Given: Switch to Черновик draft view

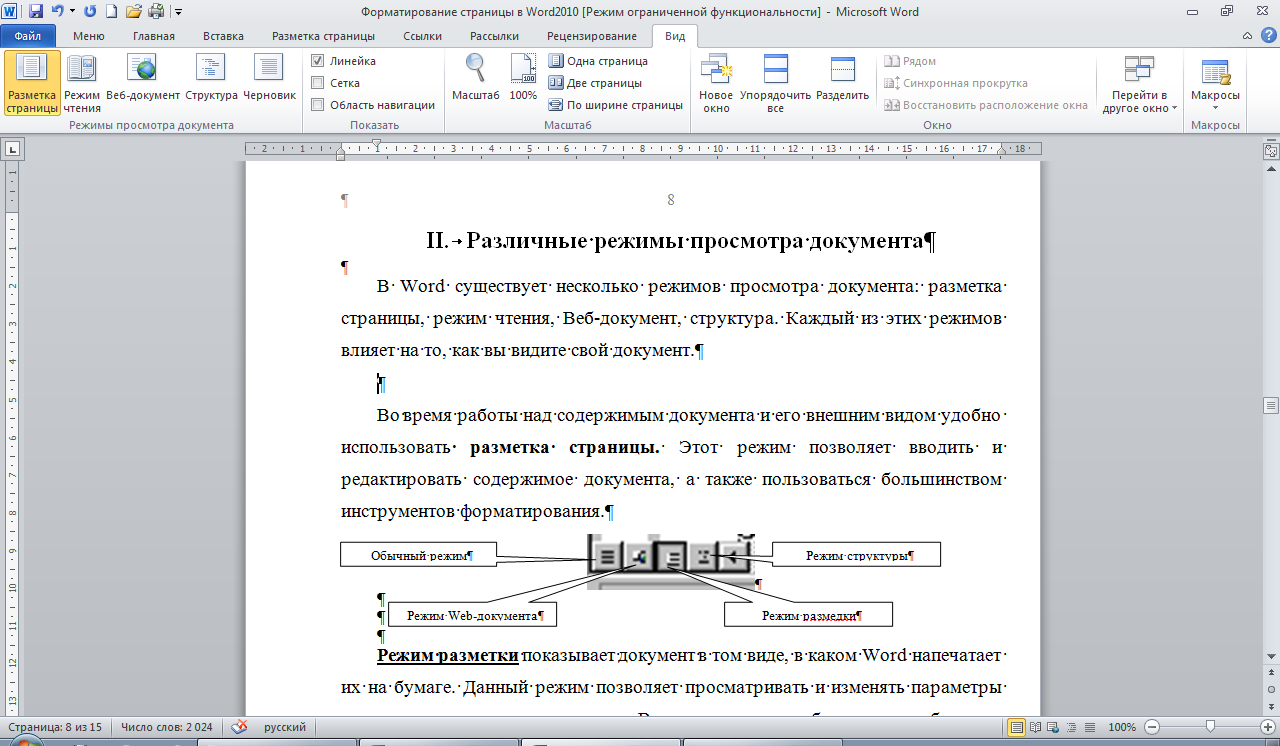Looking at the screenshot, I should [269, 78].
